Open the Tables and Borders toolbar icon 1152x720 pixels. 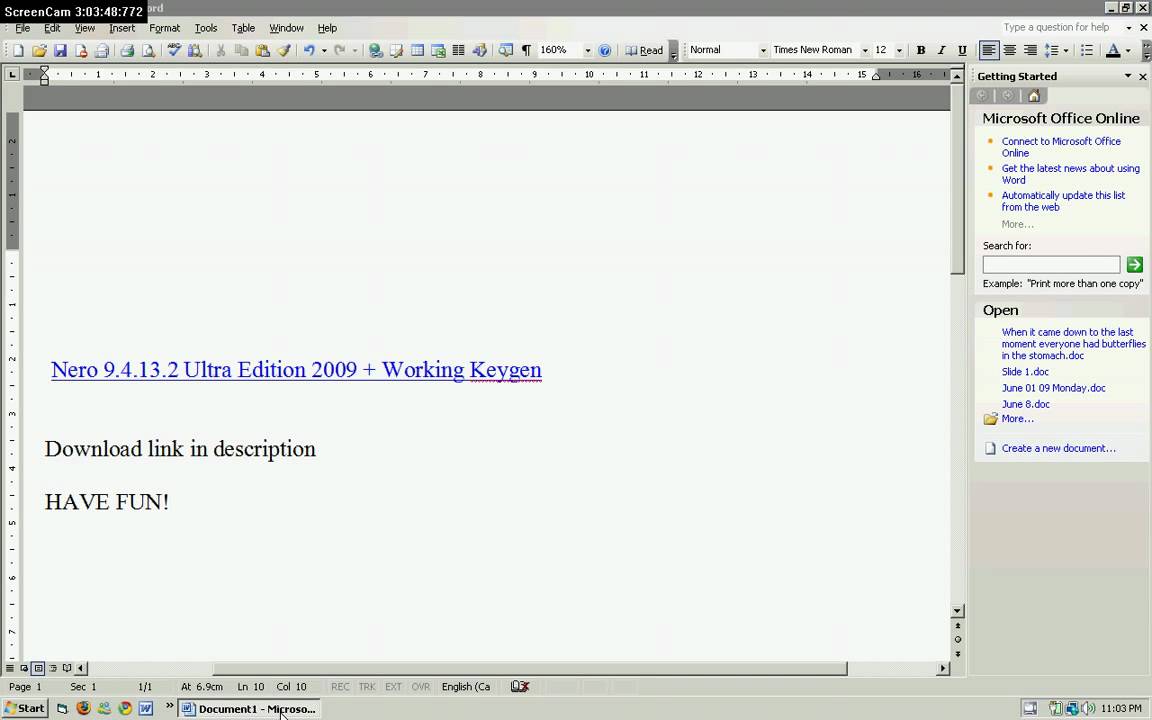(x=397, y=51)
